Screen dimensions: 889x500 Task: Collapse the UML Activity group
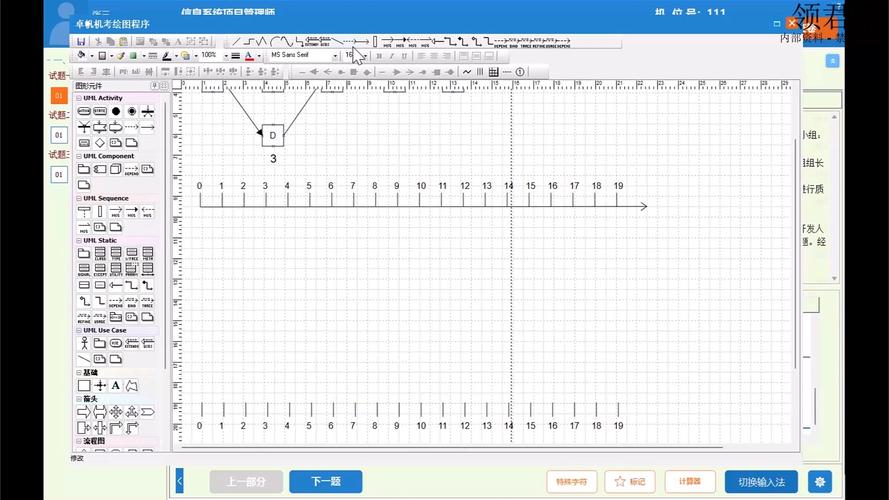79,98
